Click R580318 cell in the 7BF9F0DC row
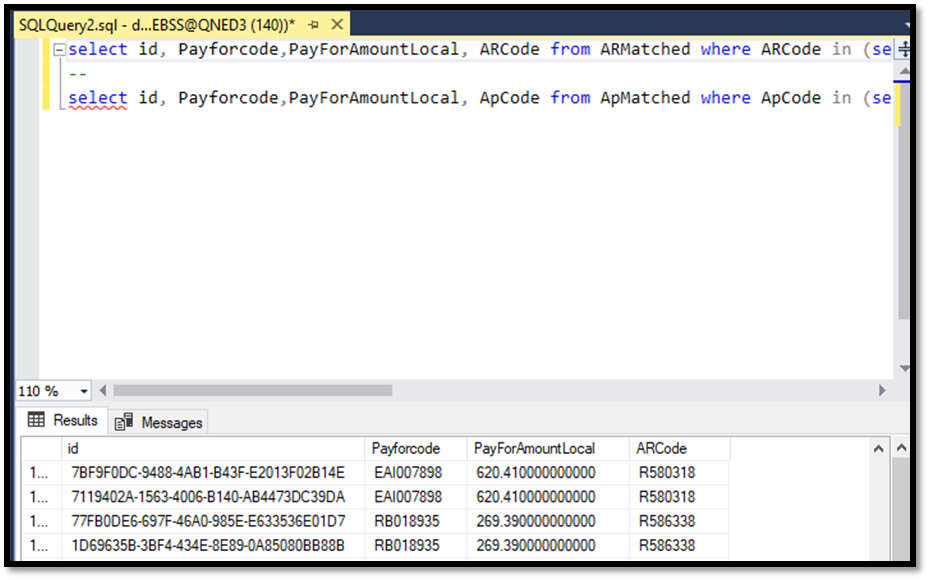929x580 pixels. pyautogui.click(x=680, y=473)
